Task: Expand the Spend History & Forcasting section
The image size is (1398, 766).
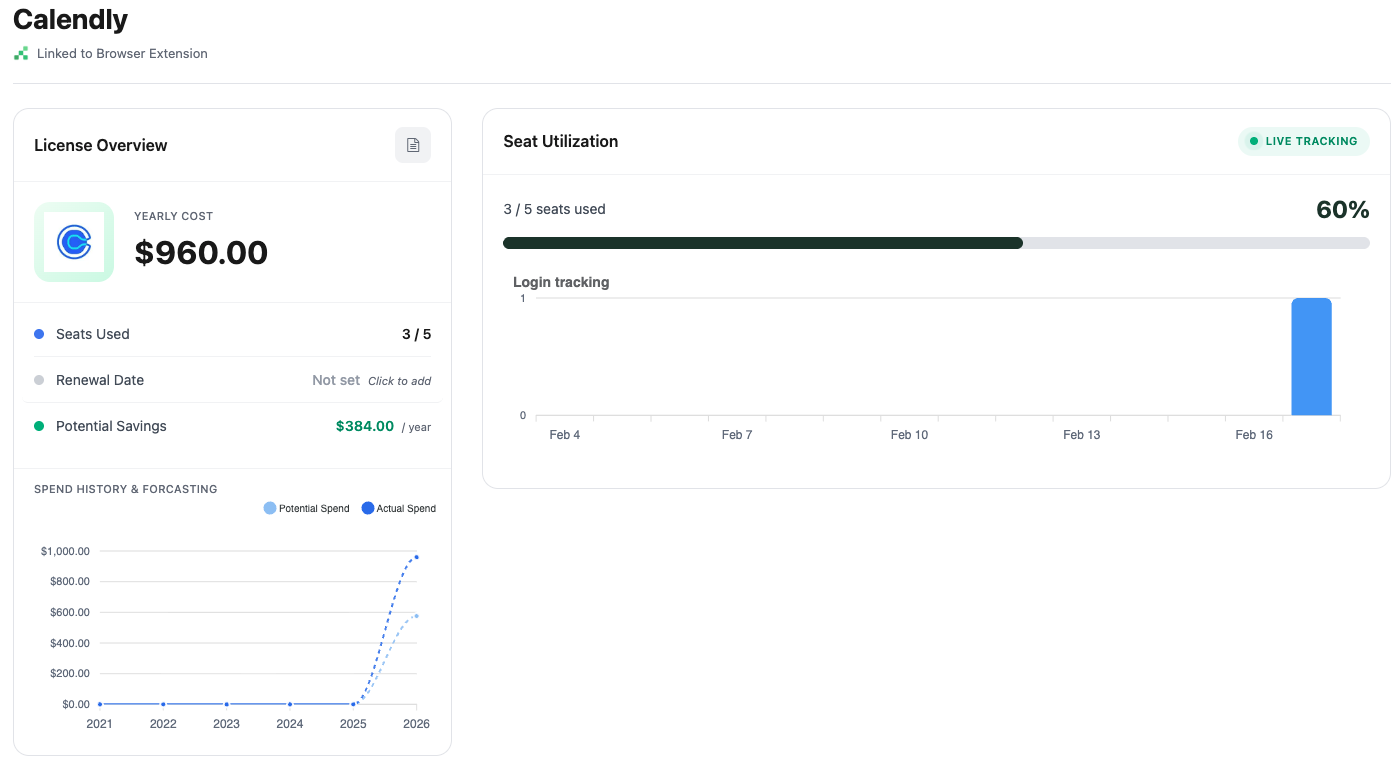Action: point(124,489)
